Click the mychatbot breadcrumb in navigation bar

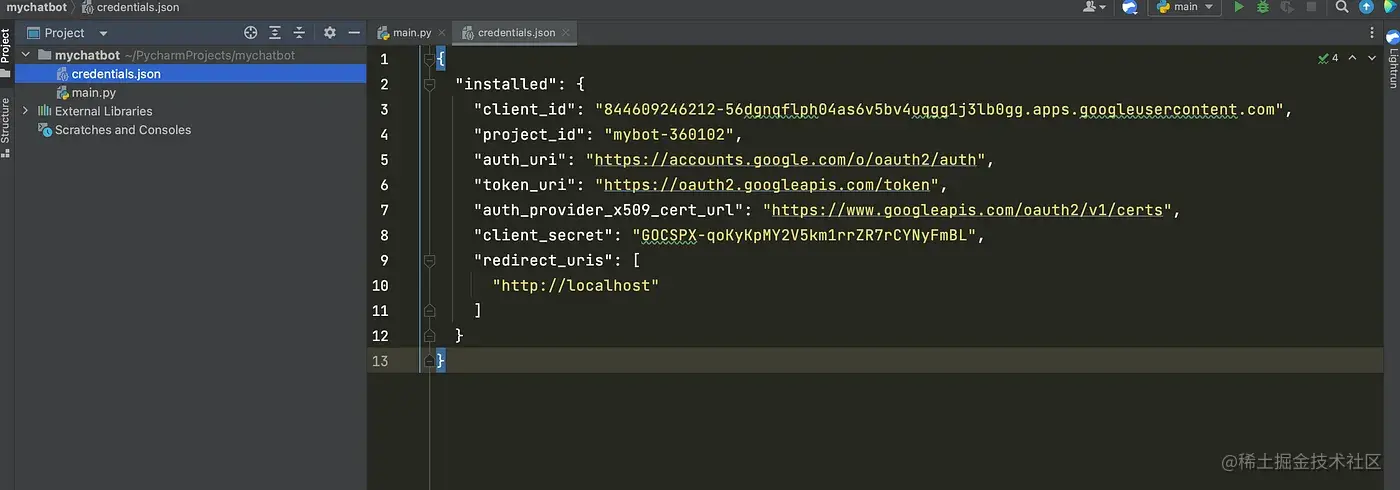(35, 7)
